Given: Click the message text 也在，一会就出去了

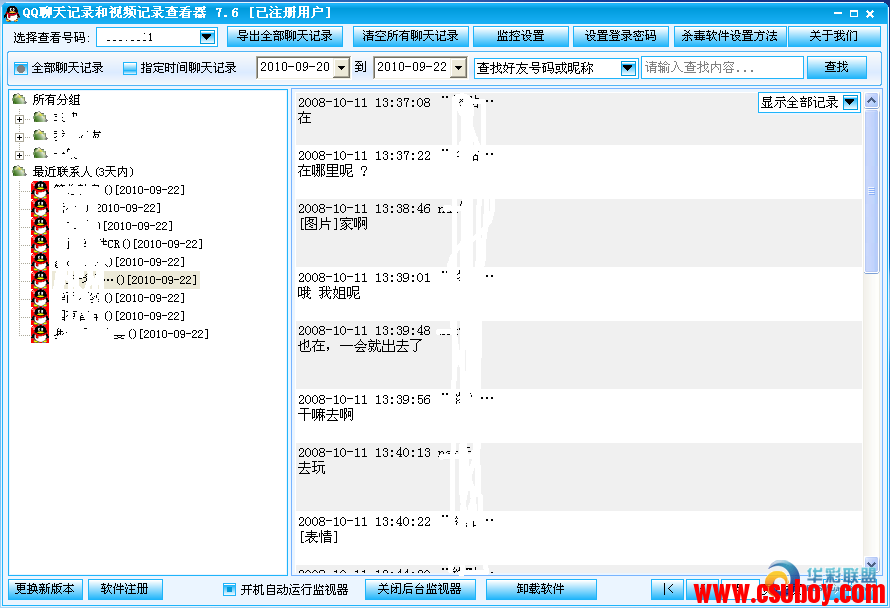Looking at the screenshot, I should (360, 346).
